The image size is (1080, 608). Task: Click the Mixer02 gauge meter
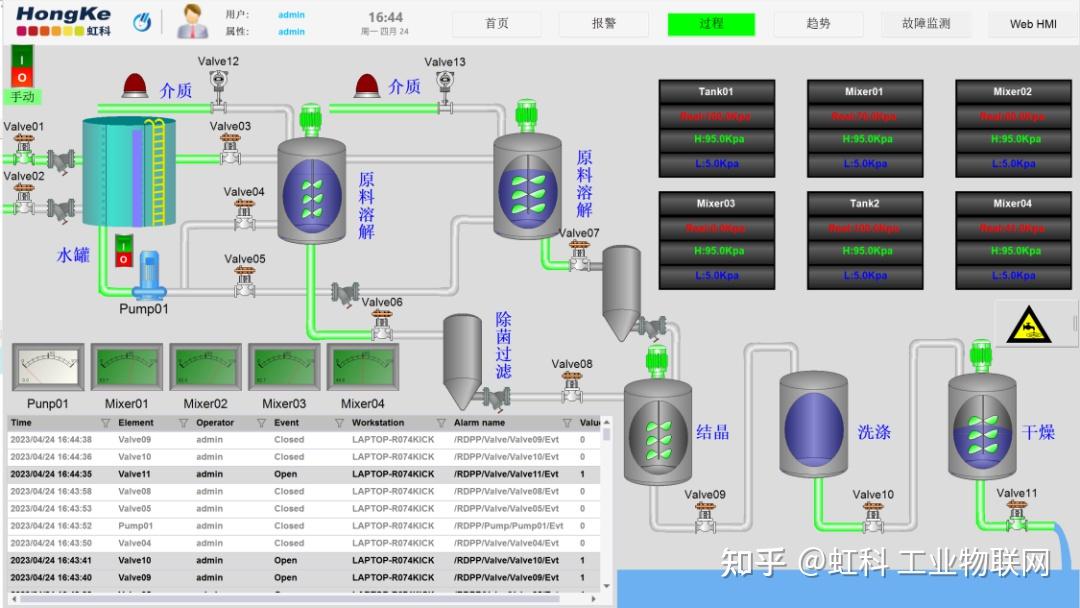pos(204,365)
